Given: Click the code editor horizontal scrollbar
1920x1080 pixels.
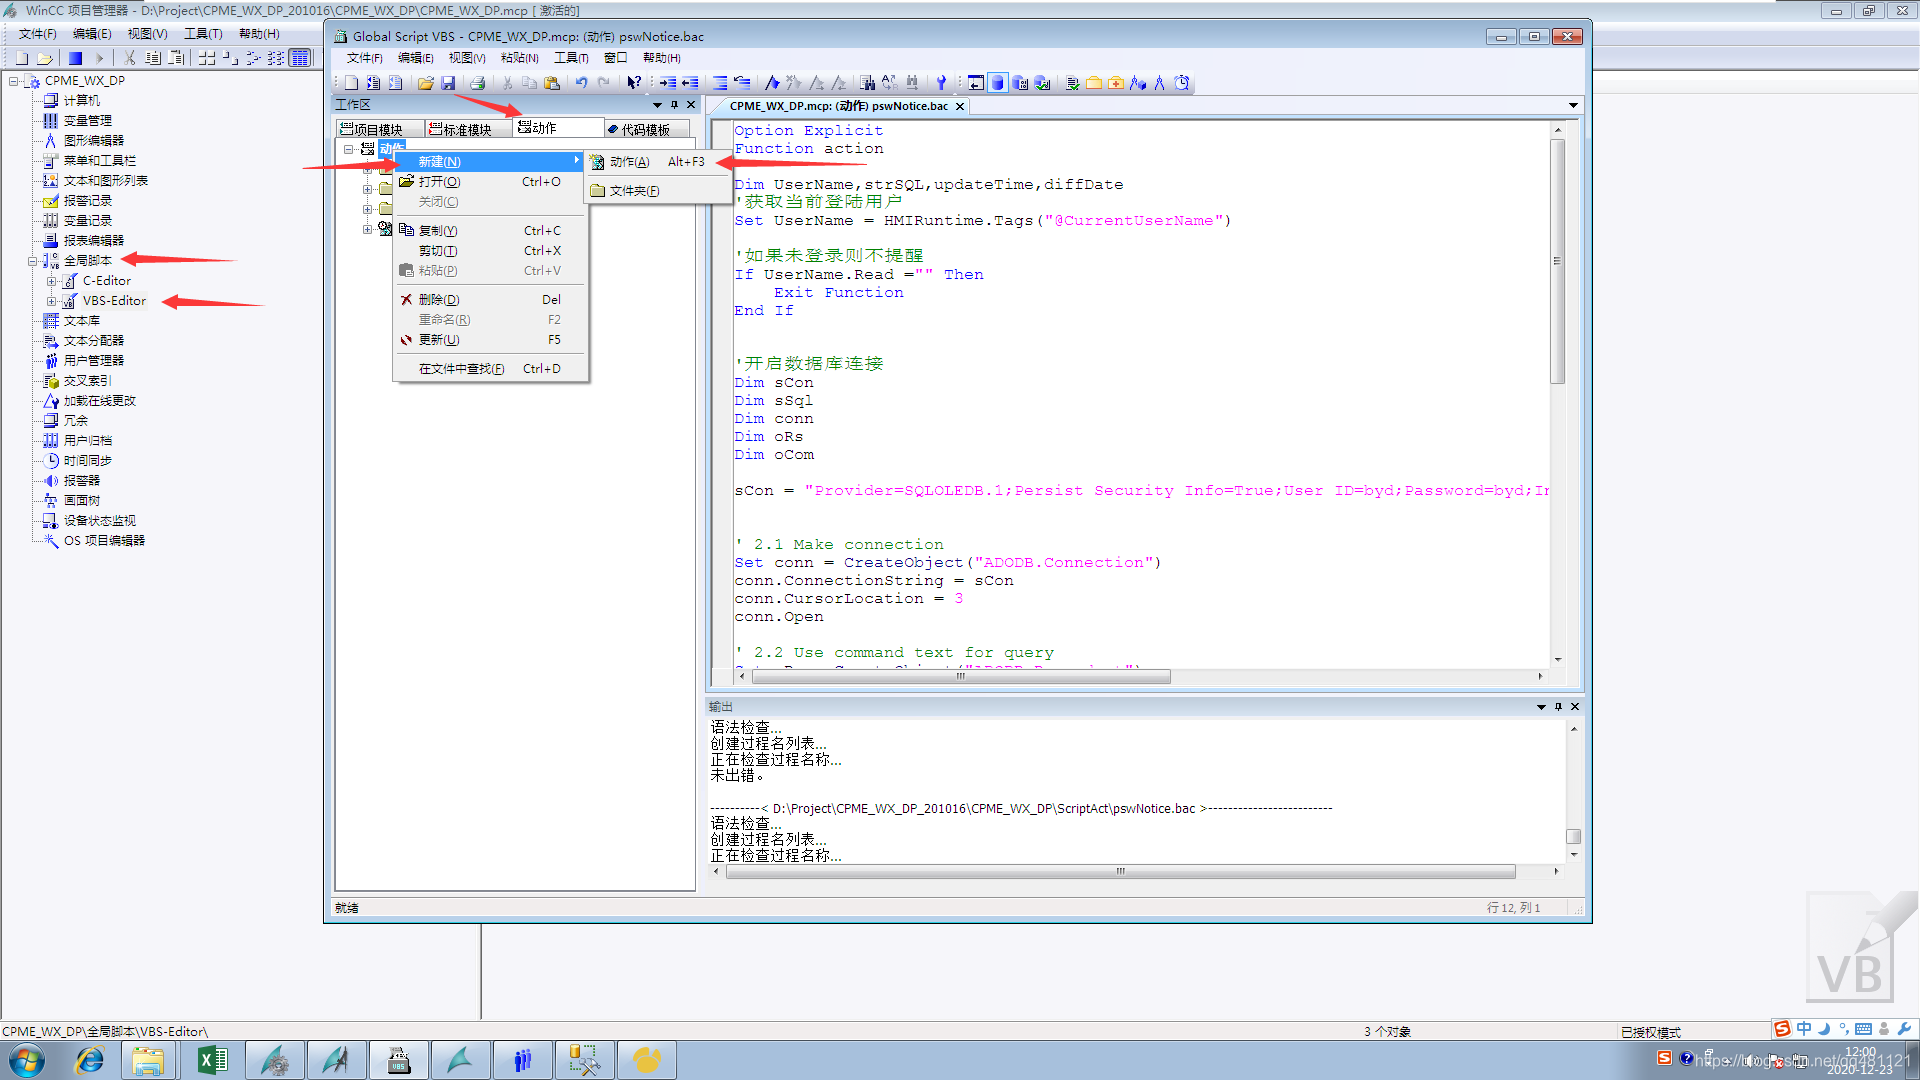Looking at the screenshot, I should click(960, 677).
